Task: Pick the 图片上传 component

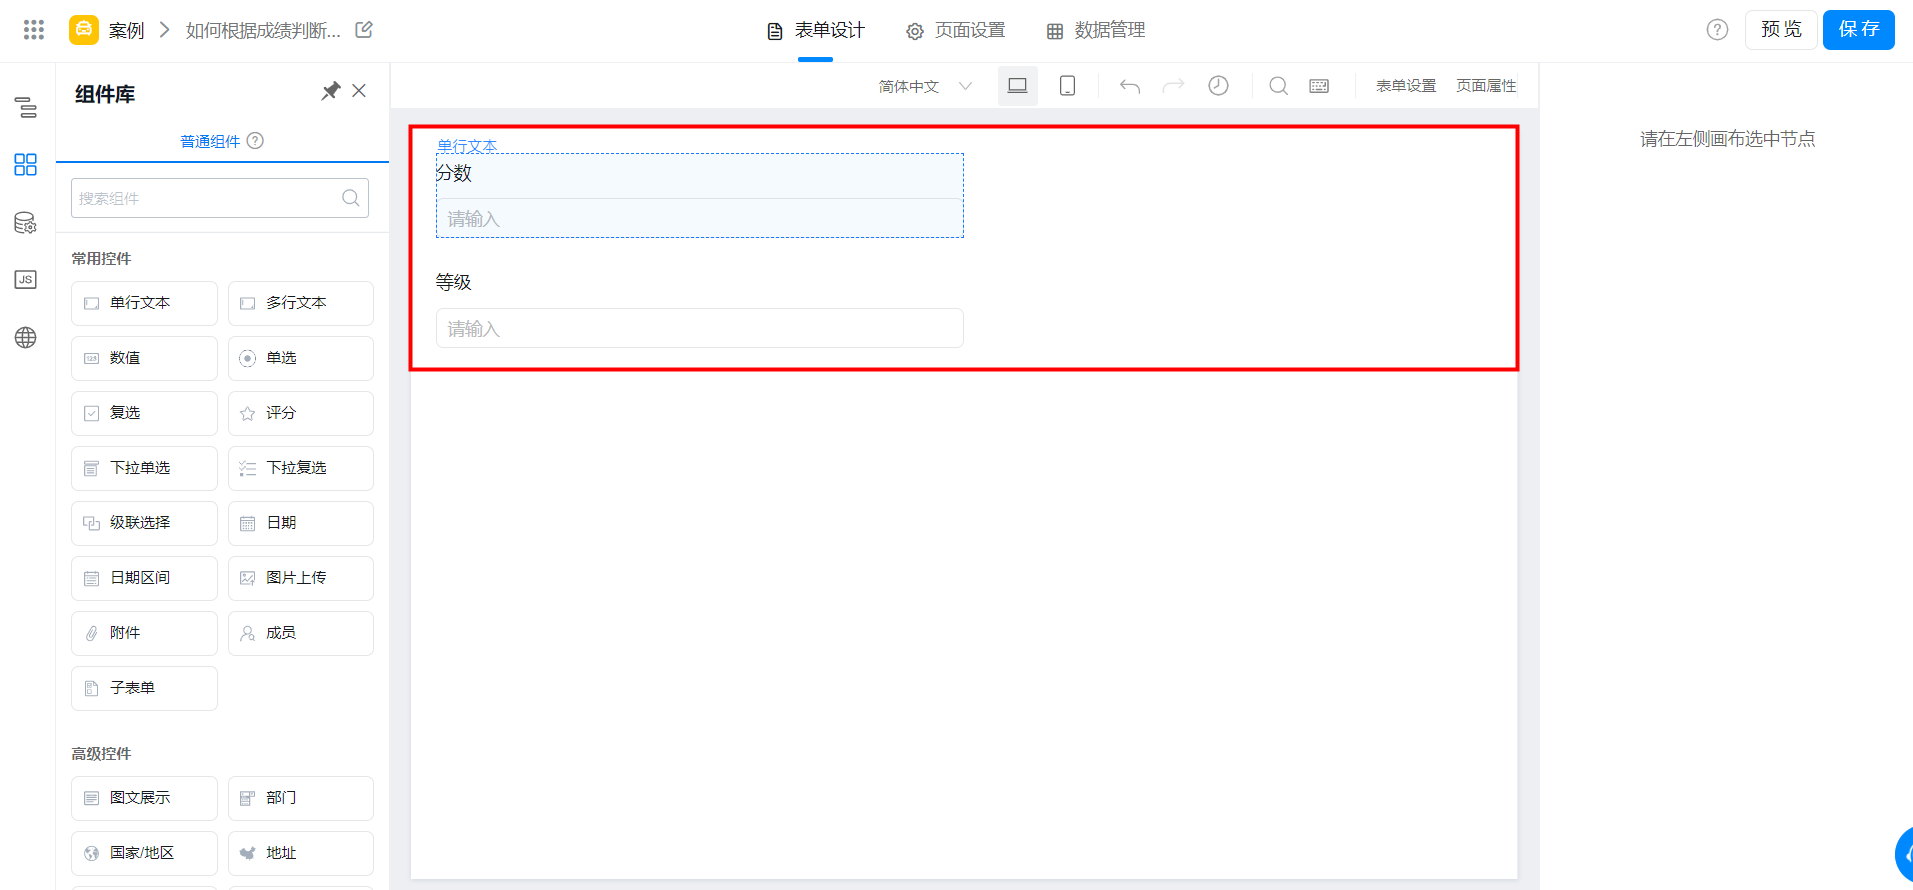Action: (x=301, y=578)
